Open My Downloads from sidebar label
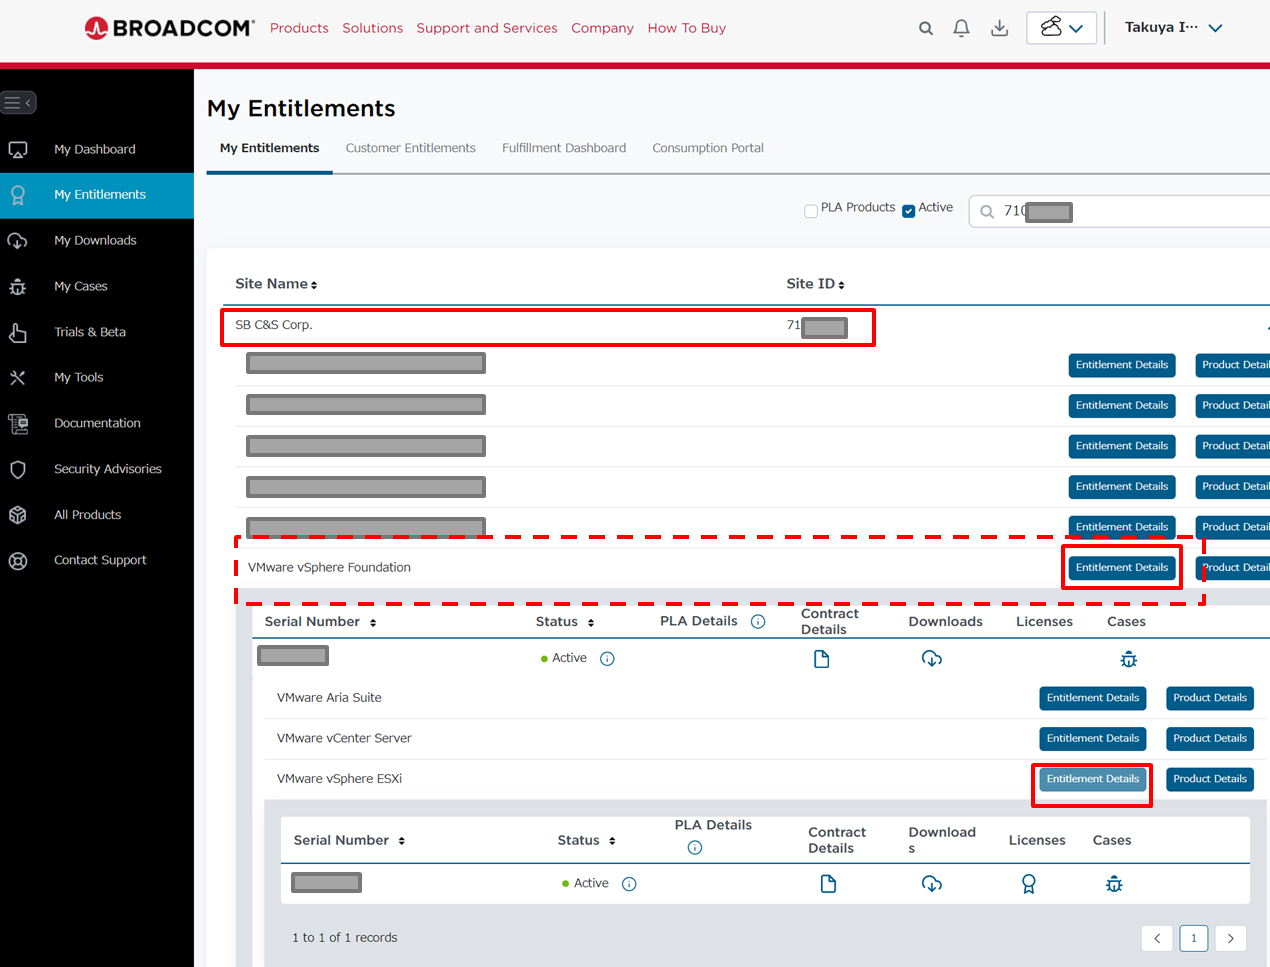 [95, 241]
